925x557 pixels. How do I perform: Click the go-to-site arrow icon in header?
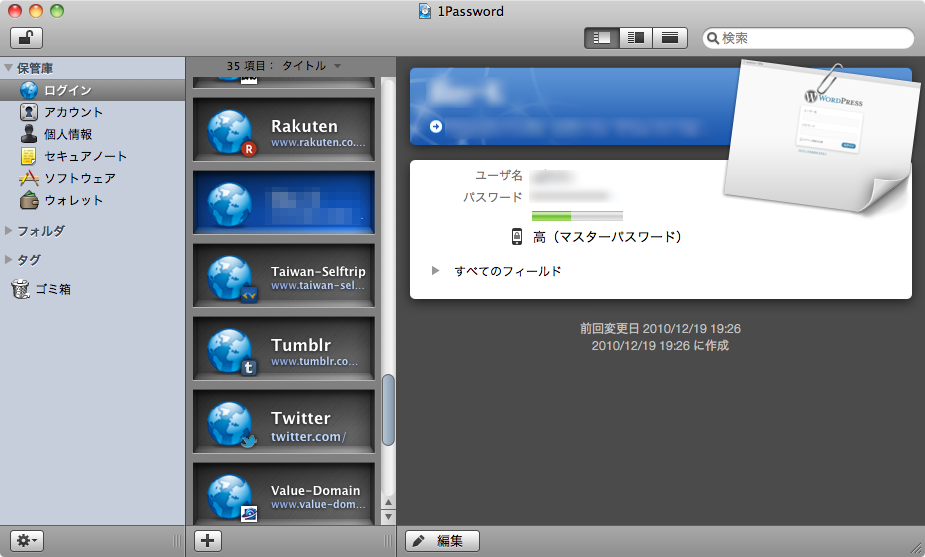tap(436, 126)
